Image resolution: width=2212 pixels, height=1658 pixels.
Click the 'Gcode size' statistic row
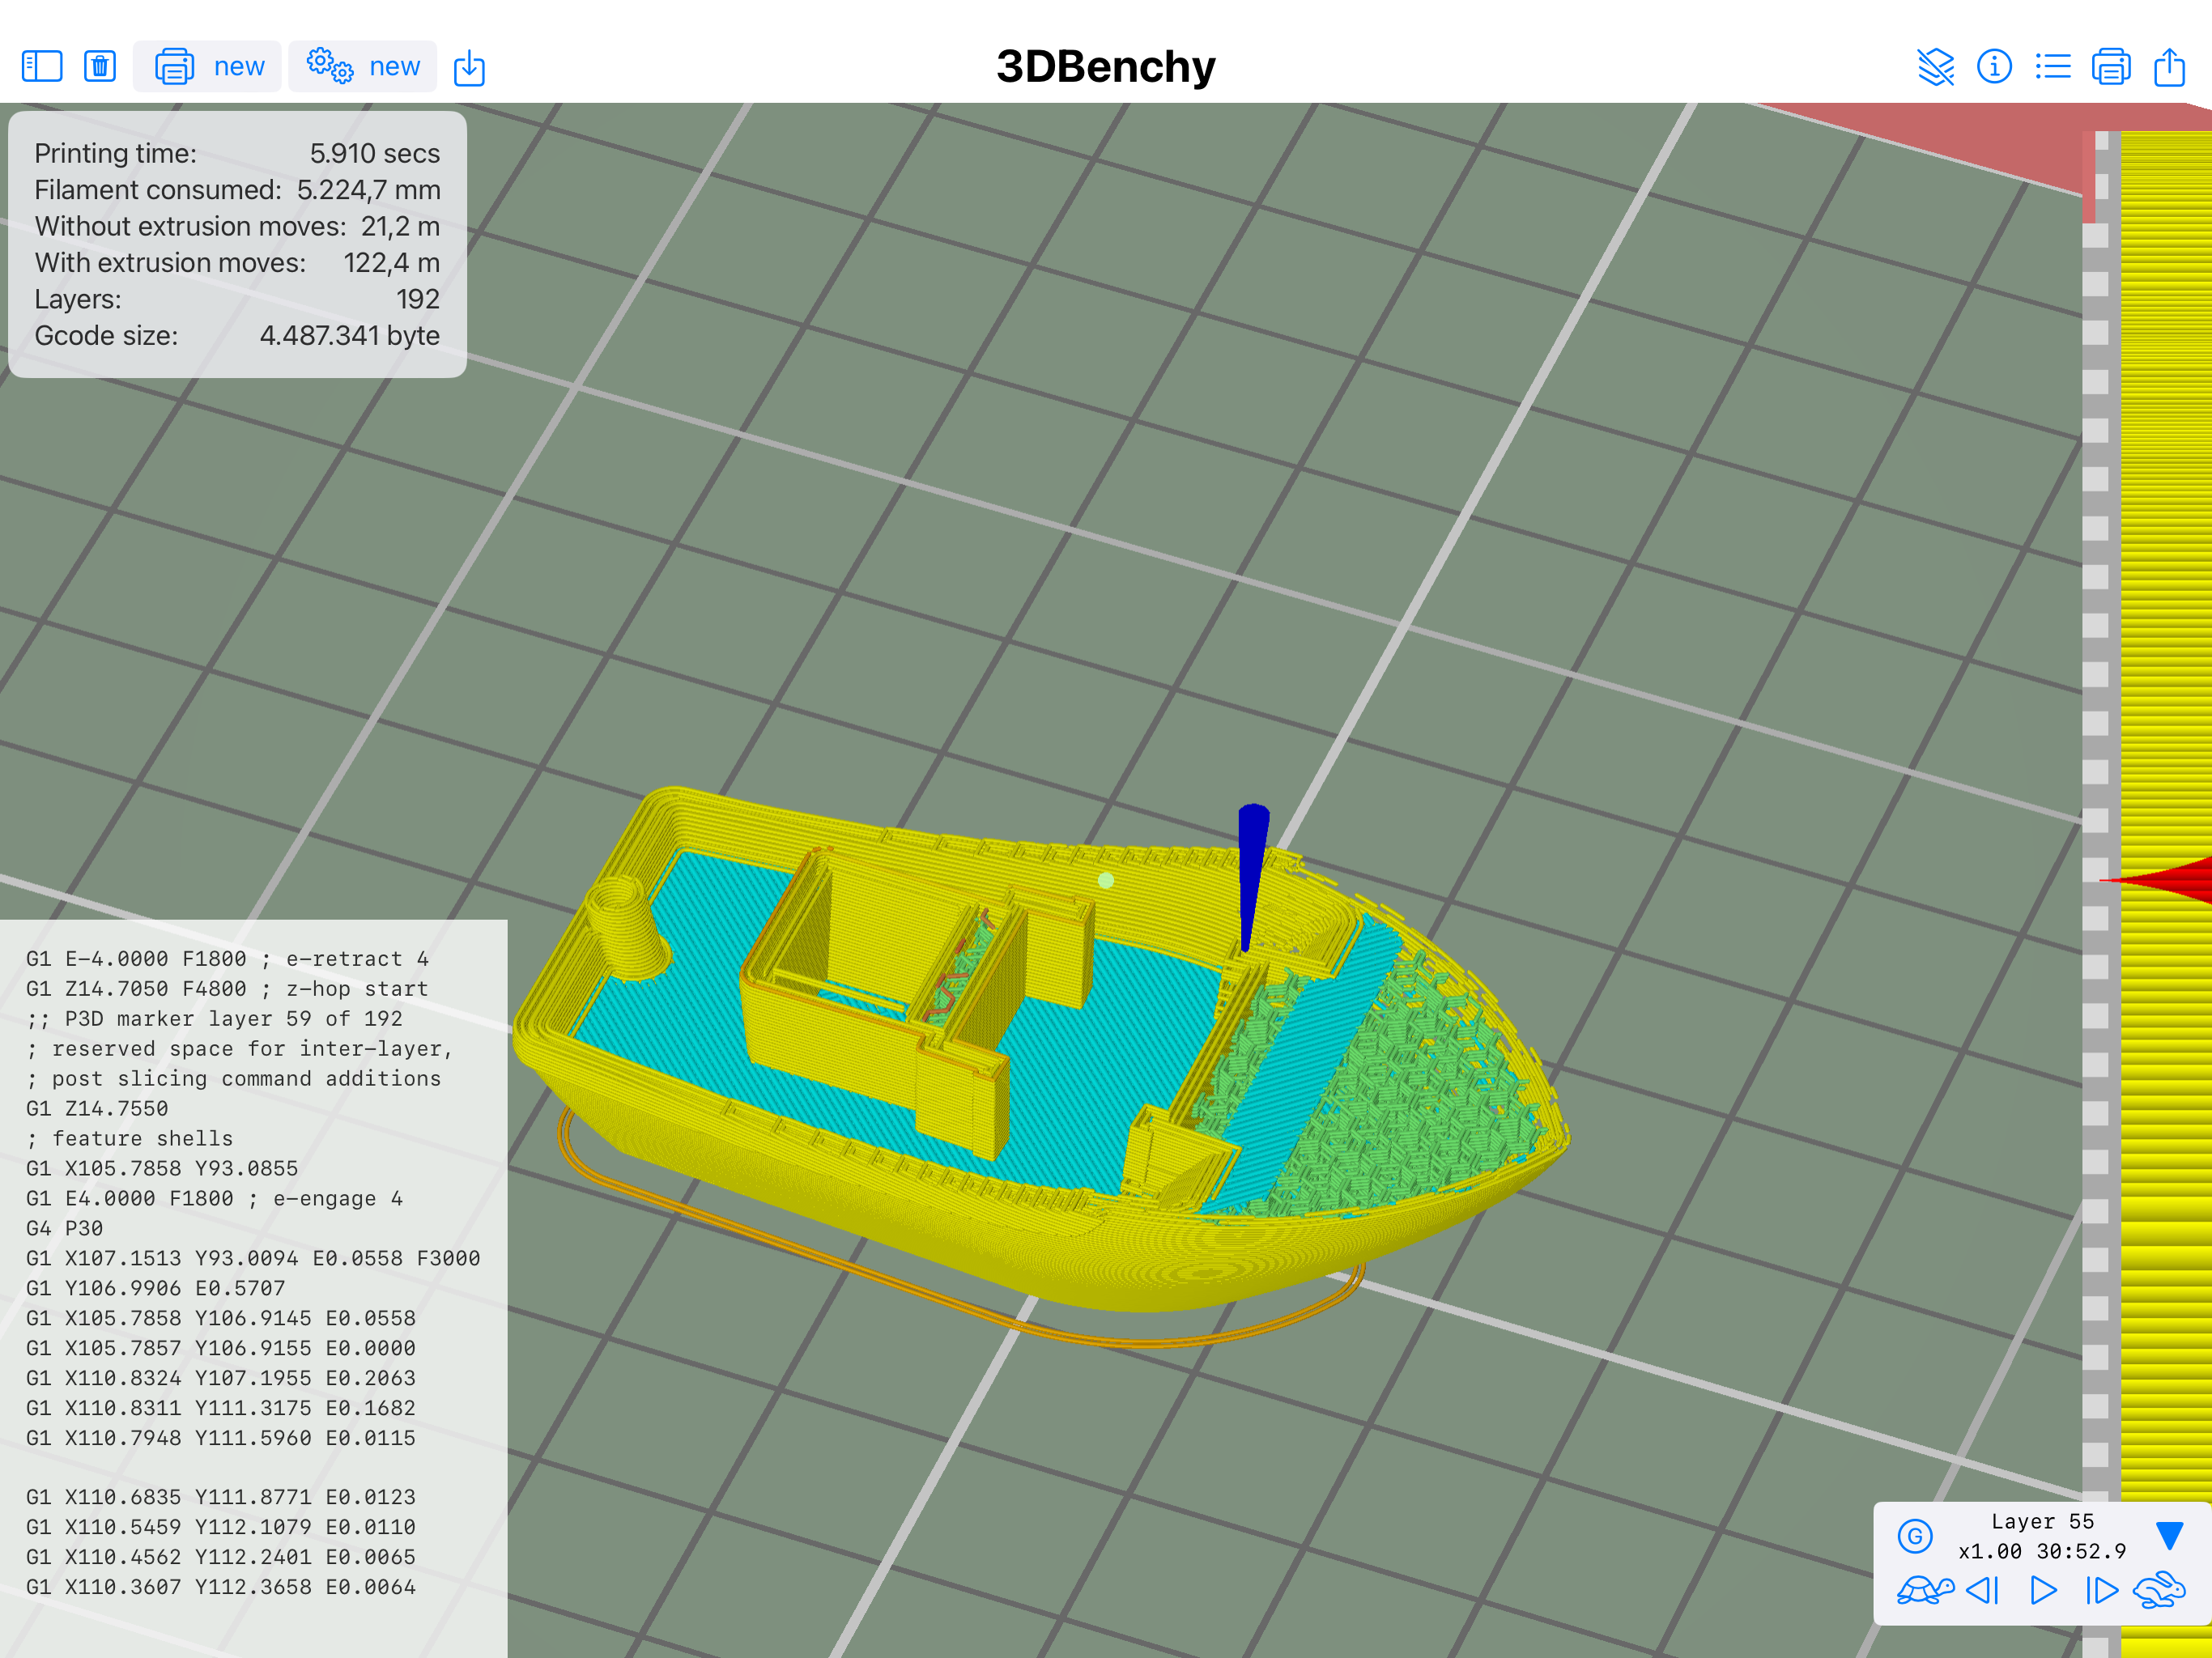tap(237, 336)
